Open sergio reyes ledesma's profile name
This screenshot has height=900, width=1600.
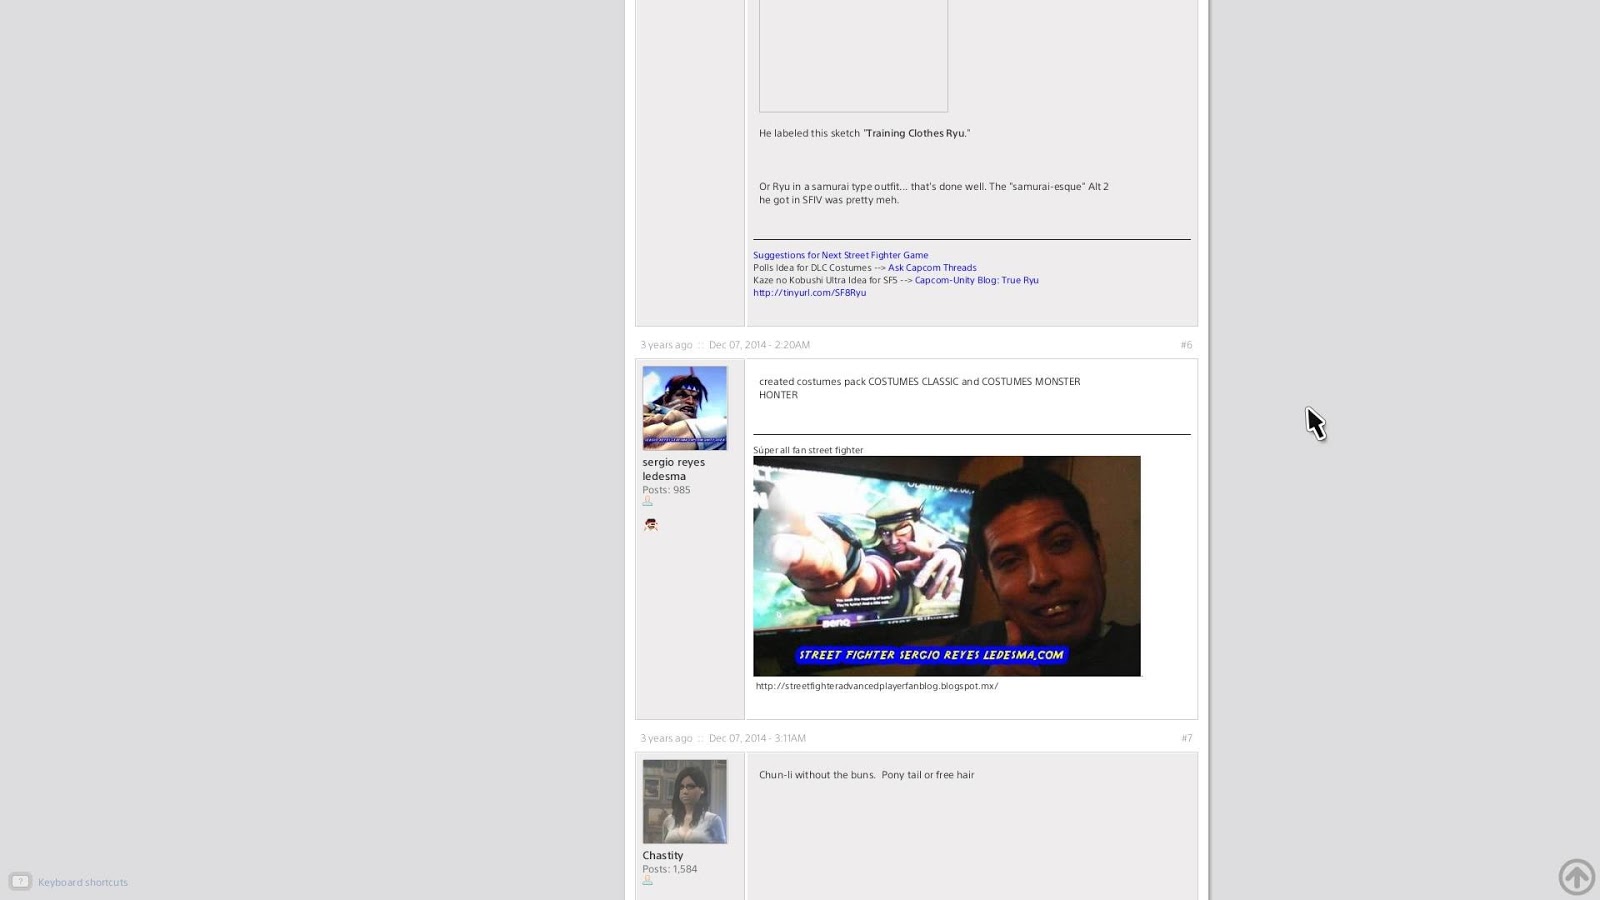pyautogui.click(x=674, y=469)
